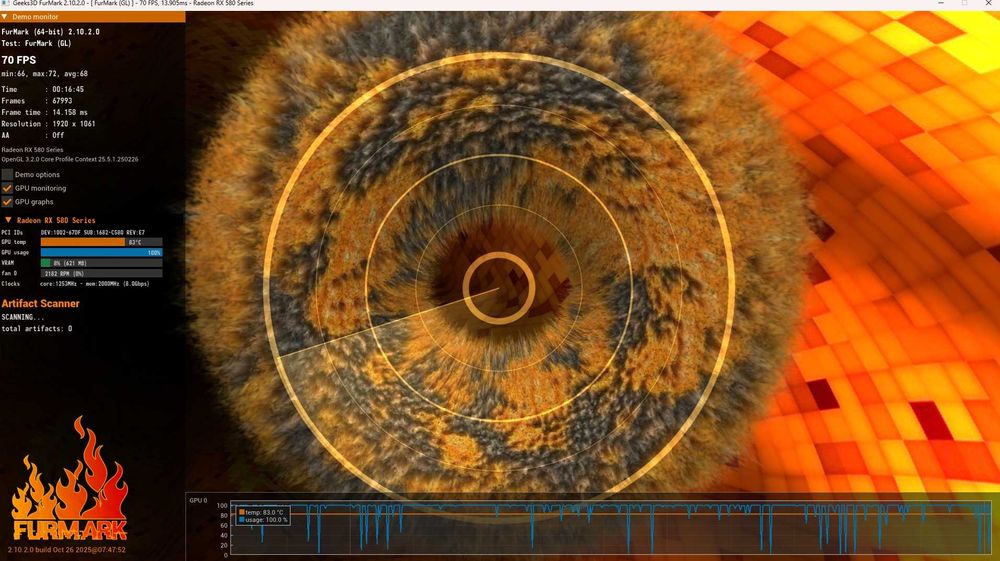Click the Time 00:16:45 row
Image resolution: width=1000 pixels, height=561 pixels.
[x=42, y=89]
